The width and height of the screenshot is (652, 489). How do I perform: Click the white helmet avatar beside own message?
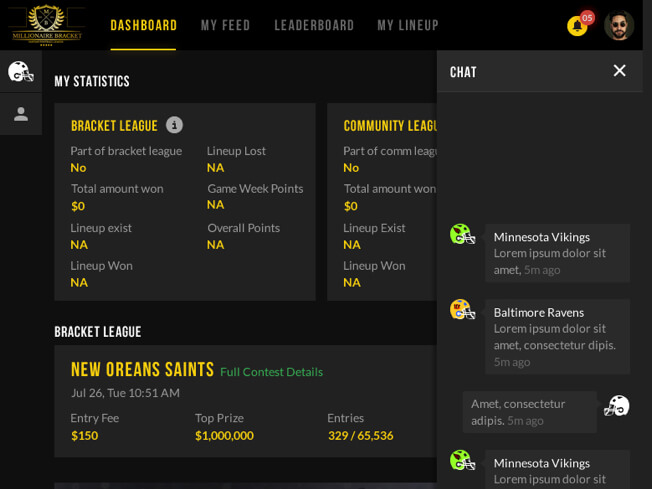(617, 406)
